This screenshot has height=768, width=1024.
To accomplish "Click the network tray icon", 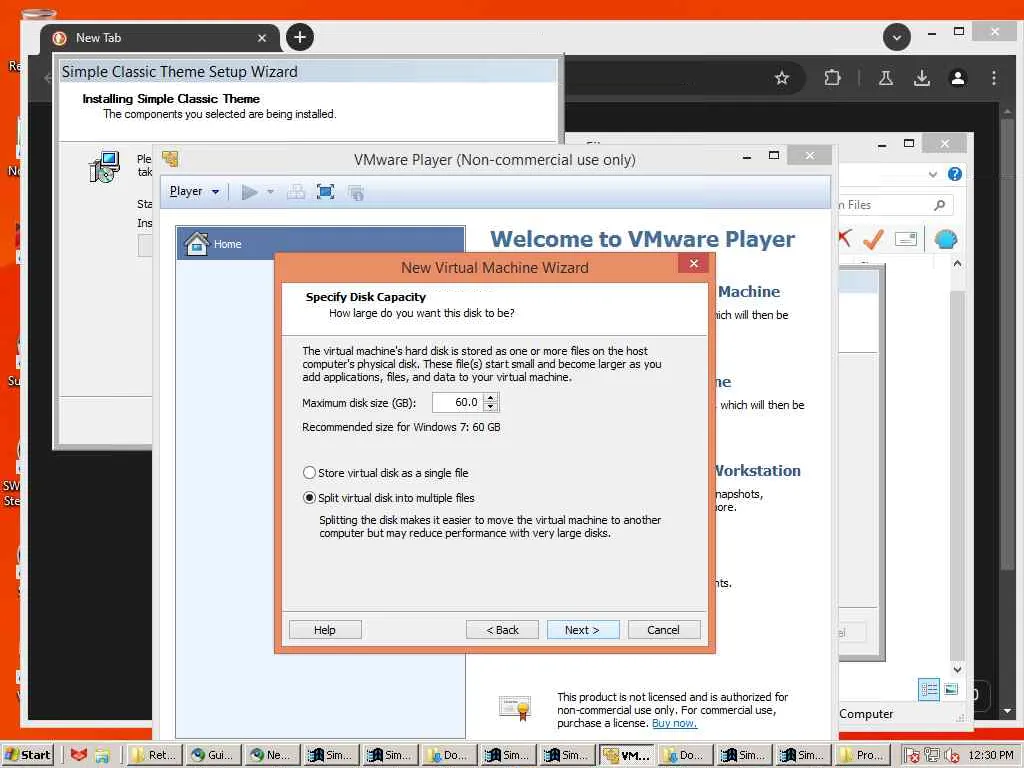I will click(932, 755).
